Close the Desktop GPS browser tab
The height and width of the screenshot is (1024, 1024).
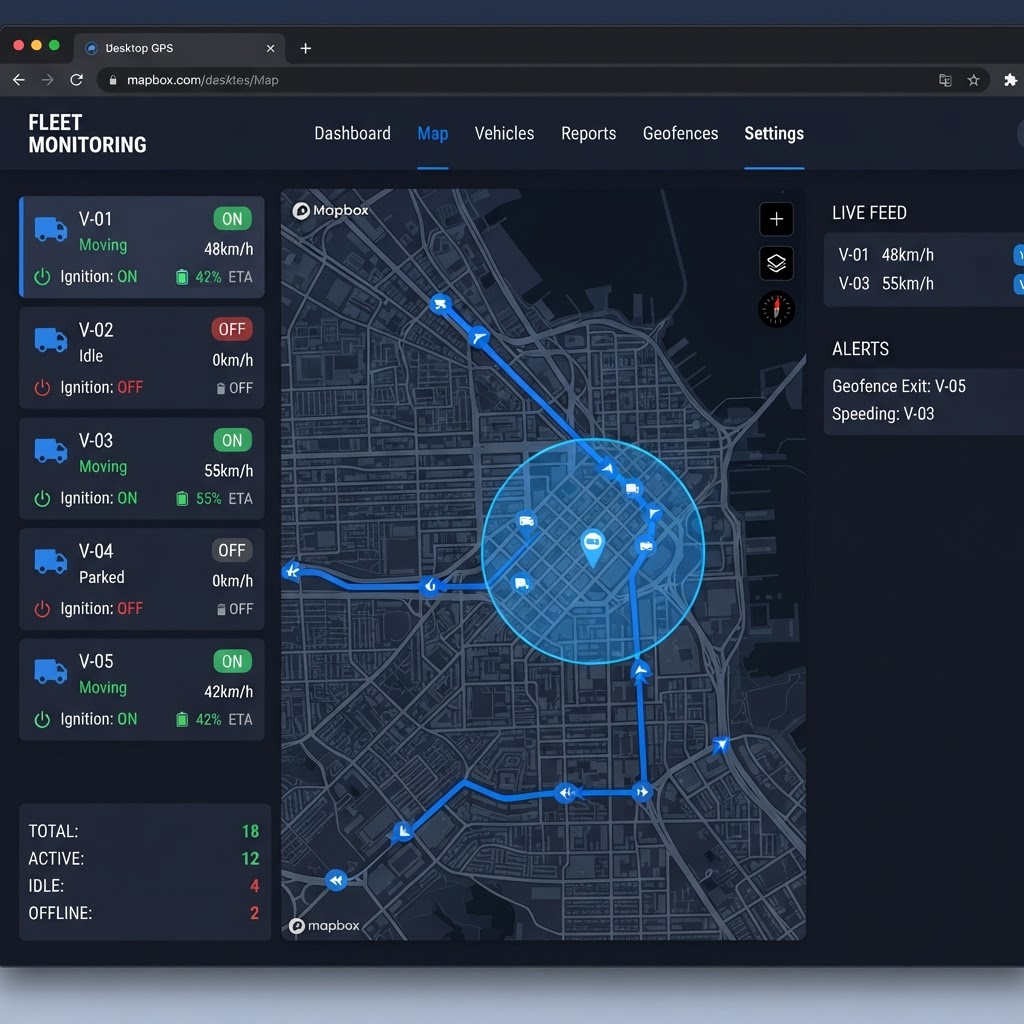coord(270,48)
